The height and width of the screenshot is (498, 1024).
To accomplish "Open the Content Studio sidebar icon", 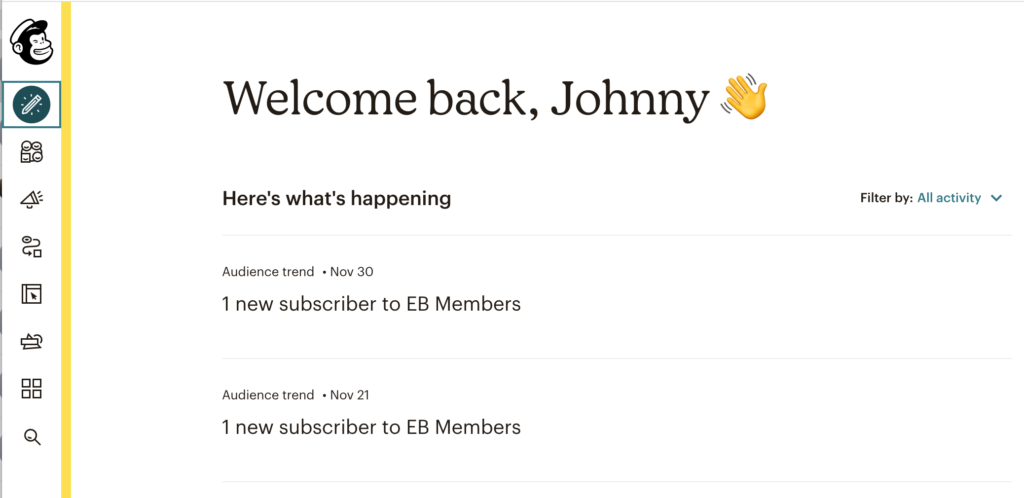I will 31,341.
